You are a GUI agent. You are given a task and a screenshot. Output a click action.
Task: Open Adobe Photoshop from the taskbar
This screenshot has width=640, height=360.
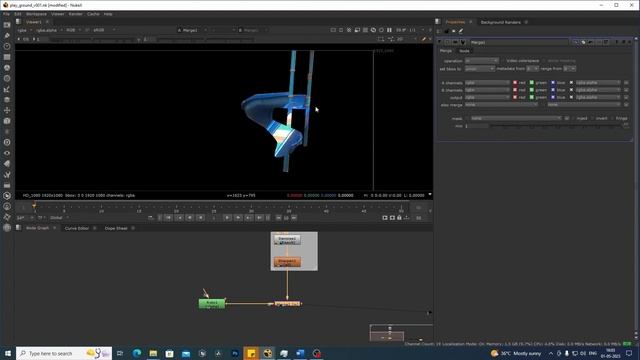(x=235, y=353)
